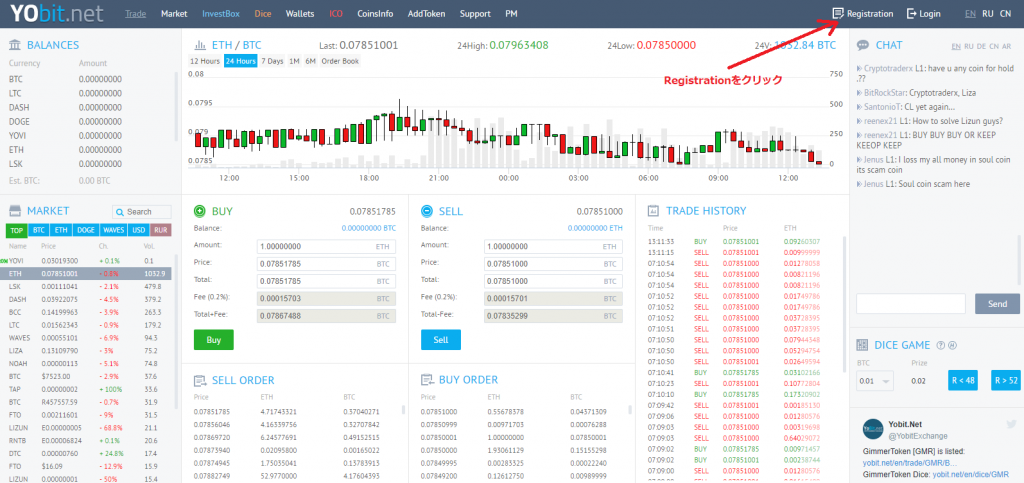Select the RUR market filter tab
Screen dimensions: 1024x483
tap(161, 230)
